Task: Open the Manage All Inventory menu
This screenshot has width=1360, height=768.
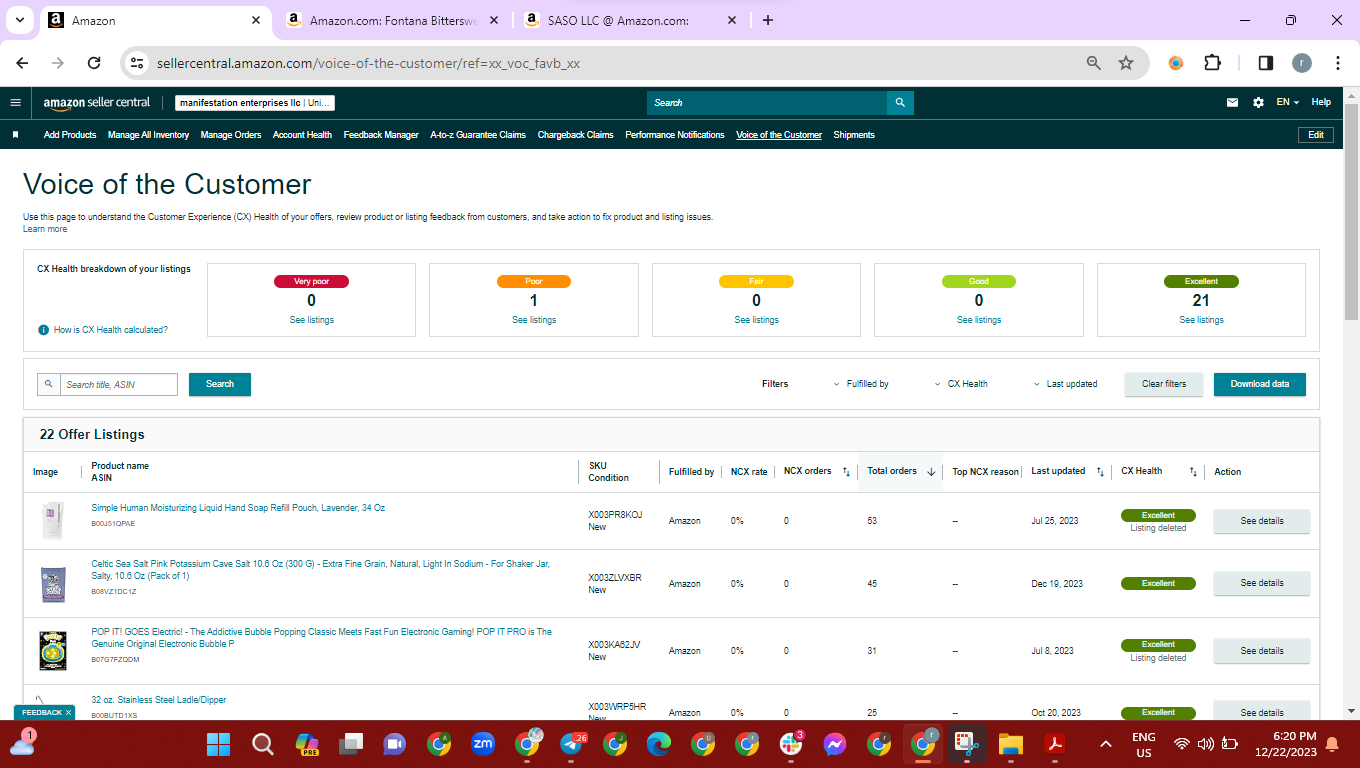Action: click(x=148, y=135)
